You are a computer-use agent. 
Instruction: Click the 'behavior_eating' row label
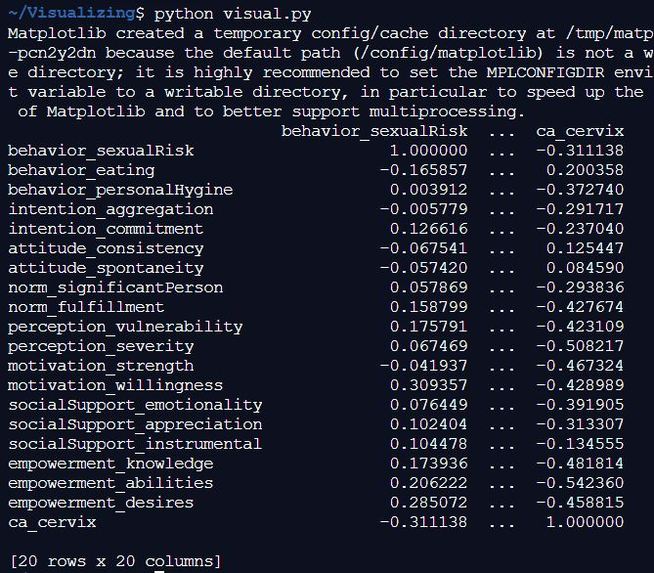pyautogui.click(x=81, y=171)
